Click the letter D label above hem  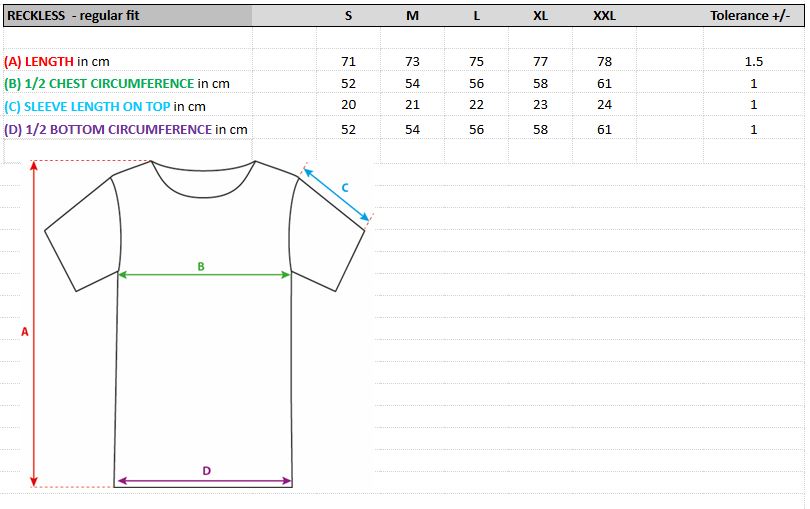pos(207,470)
